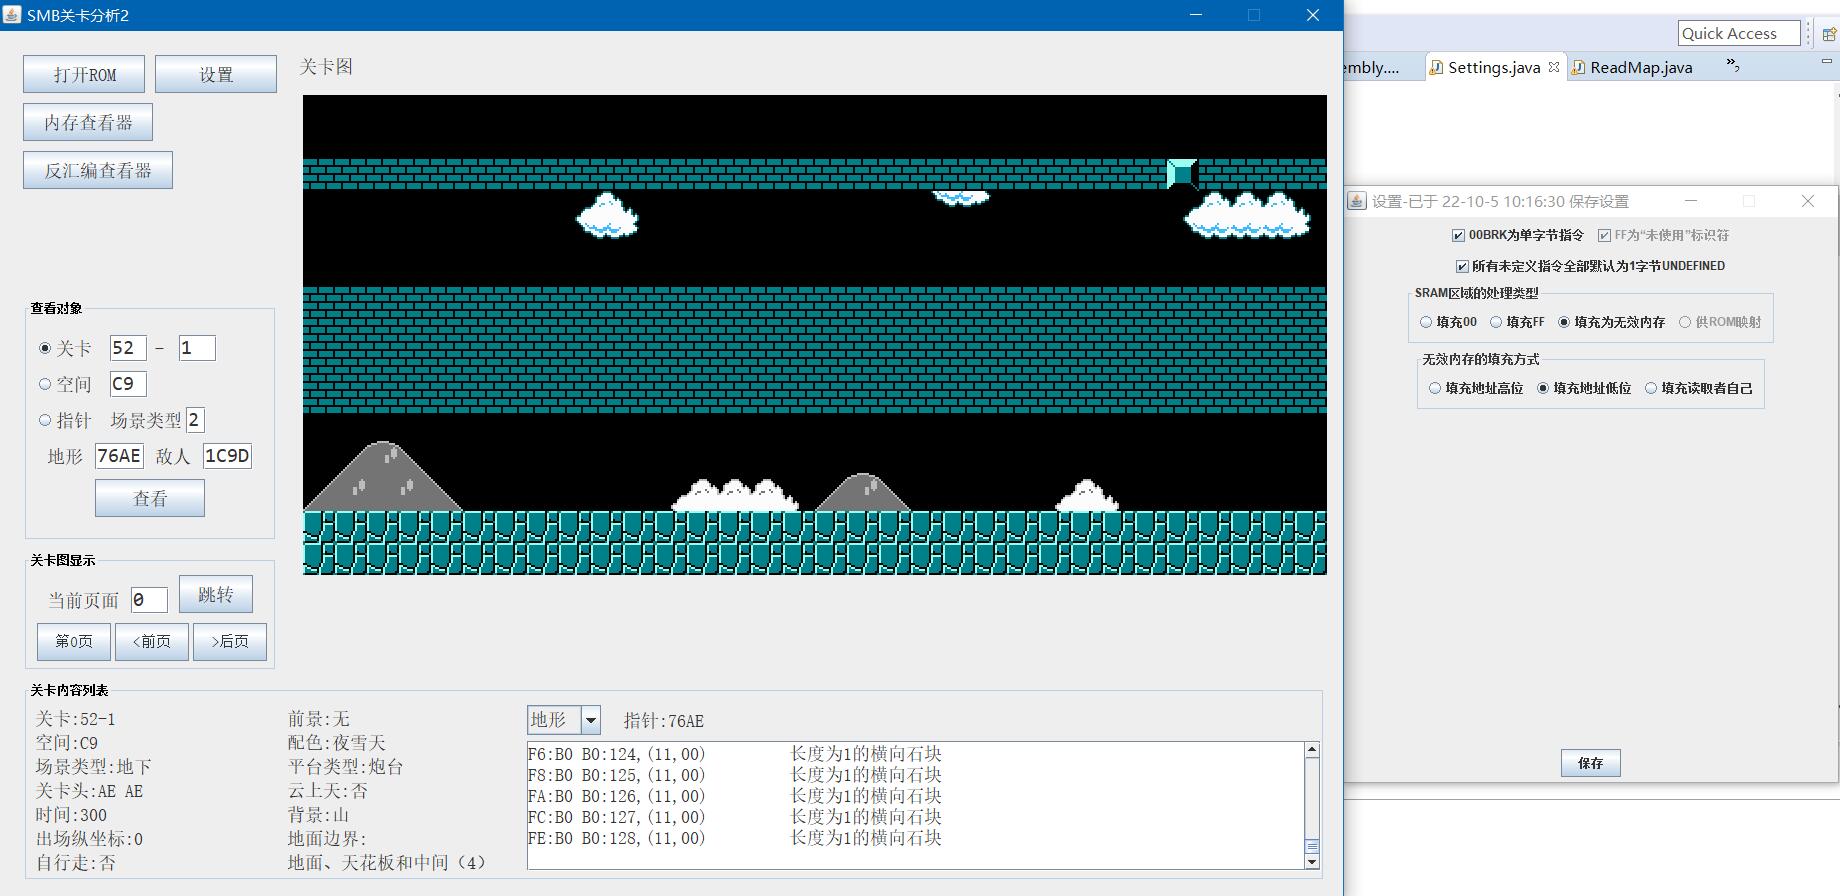Click the 当前页面 page number field
The width and height of the screenshot is (1840, 896).
149,600
